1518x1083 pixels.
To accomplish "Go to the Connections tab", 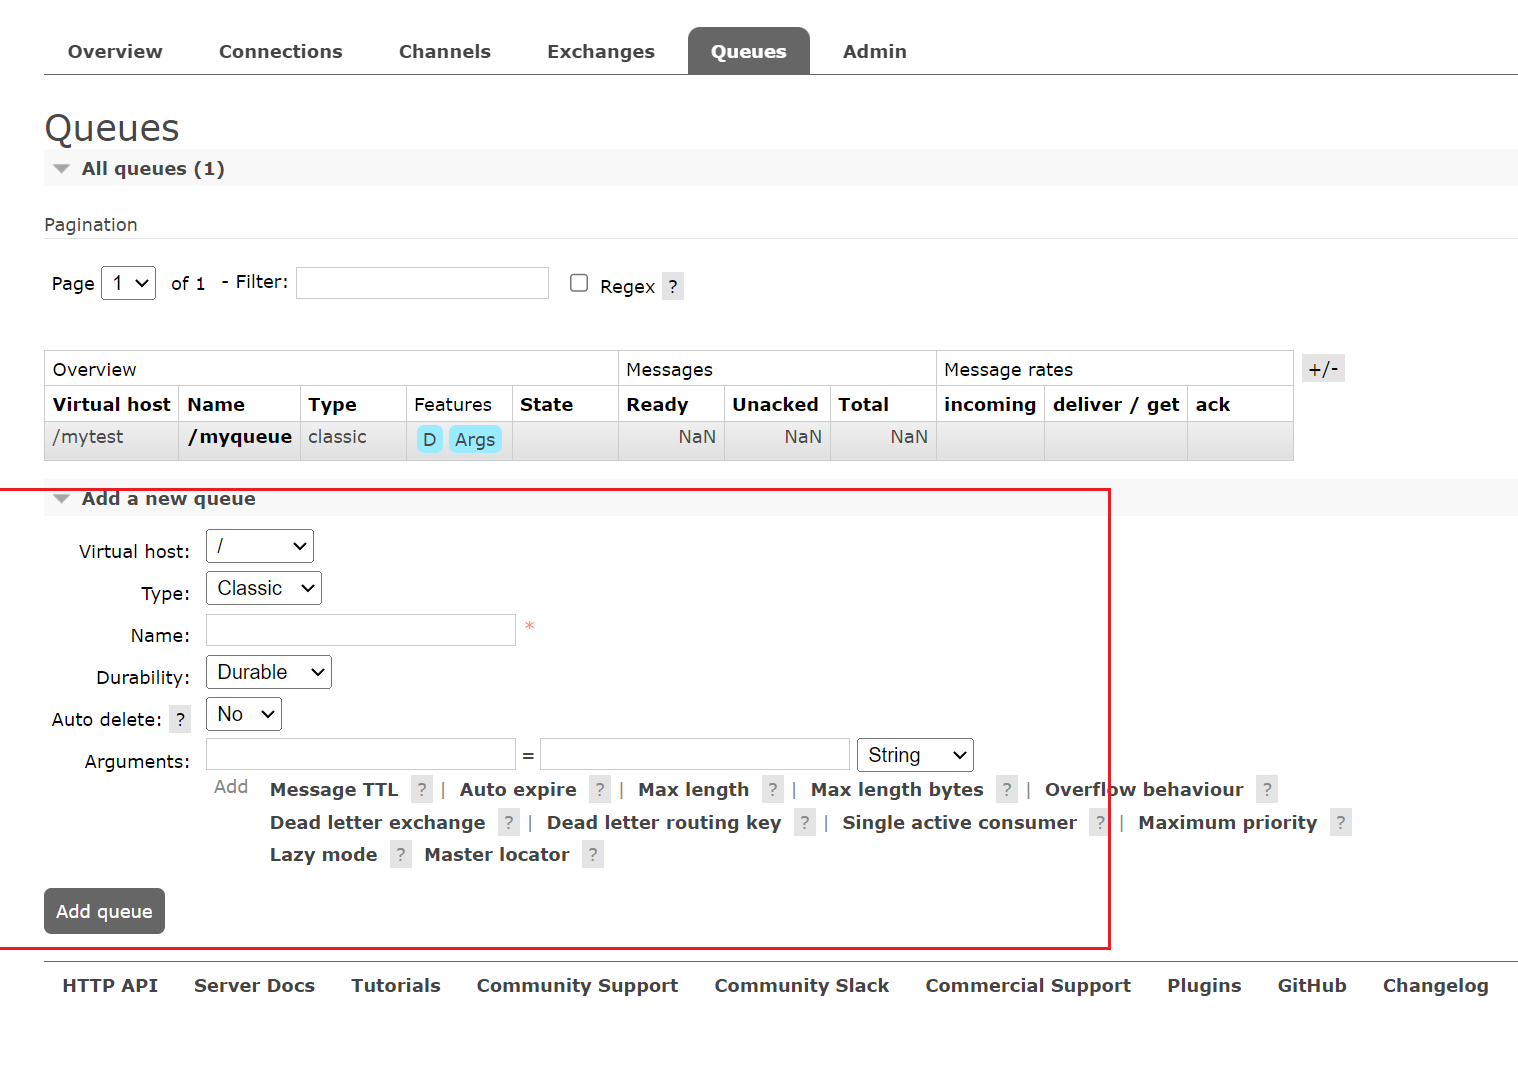I will pos(281,51).
